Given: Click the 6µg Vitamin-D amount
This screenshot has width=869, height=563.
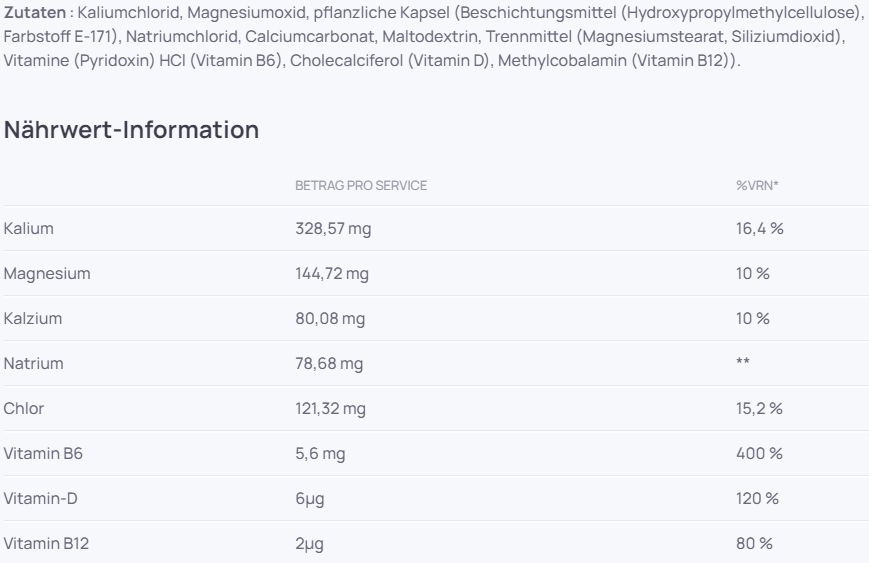Looking at the screenshot, I should pyautogui.click(x=310, y=499).
